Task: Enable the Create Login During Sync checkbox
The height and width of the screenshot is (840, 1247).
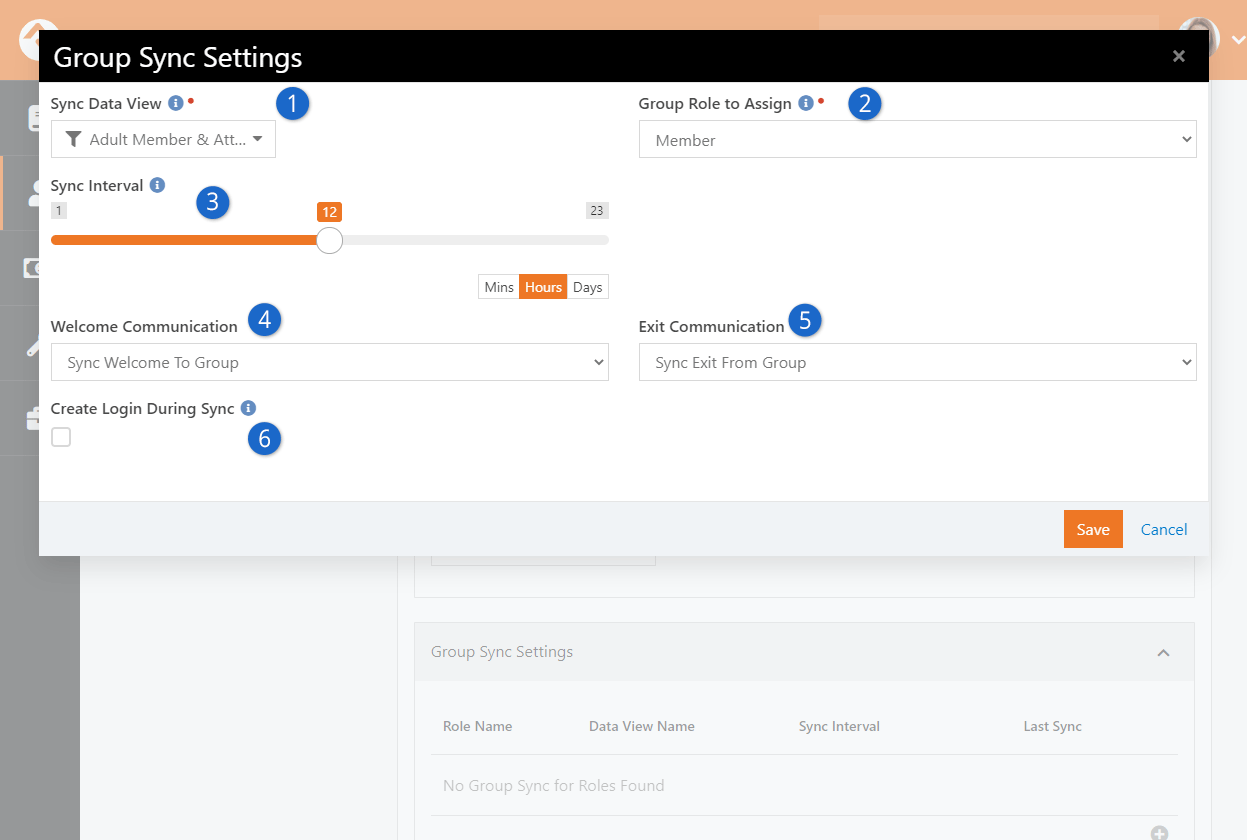Action: (61, 437)
